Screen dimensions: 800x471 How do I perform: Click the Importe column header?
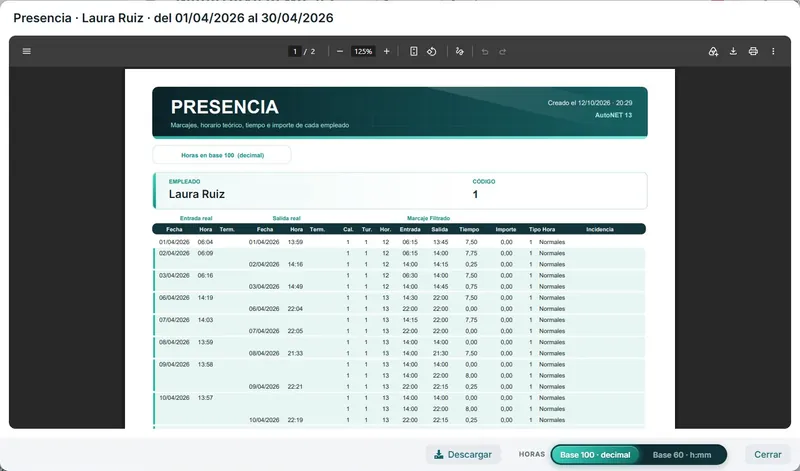pyautogui.click(x=506, y=229)
